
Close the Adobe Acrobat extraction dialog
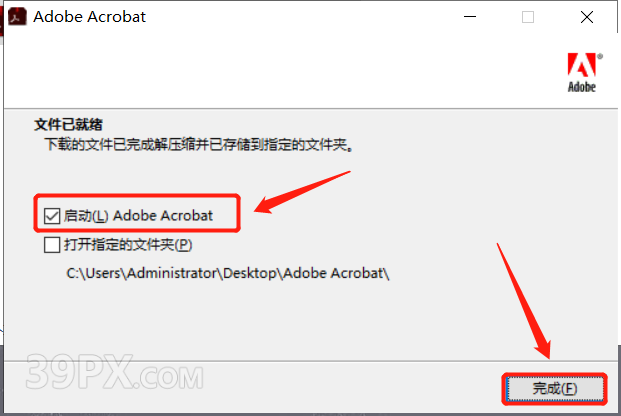[x=587, y=17]
